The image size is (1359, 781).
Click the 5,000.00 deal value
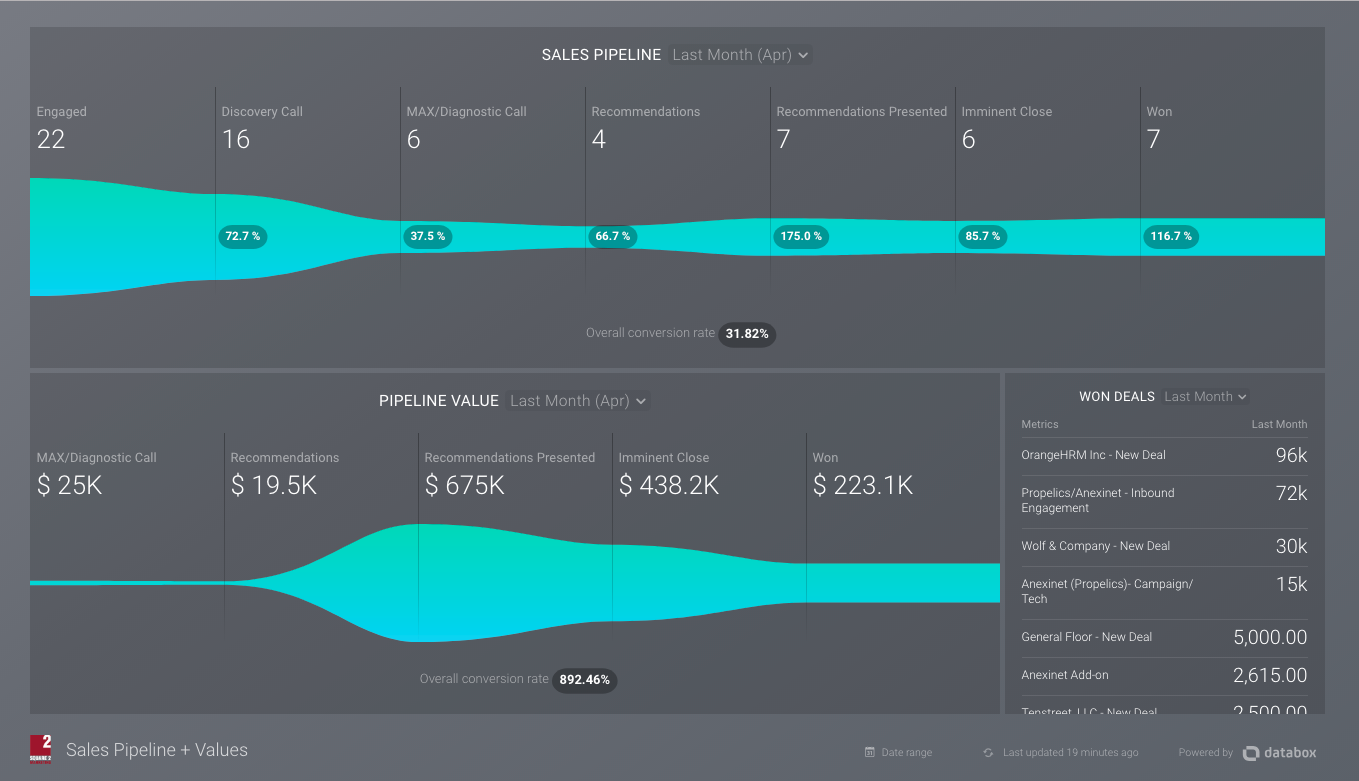coord(1270,637)
